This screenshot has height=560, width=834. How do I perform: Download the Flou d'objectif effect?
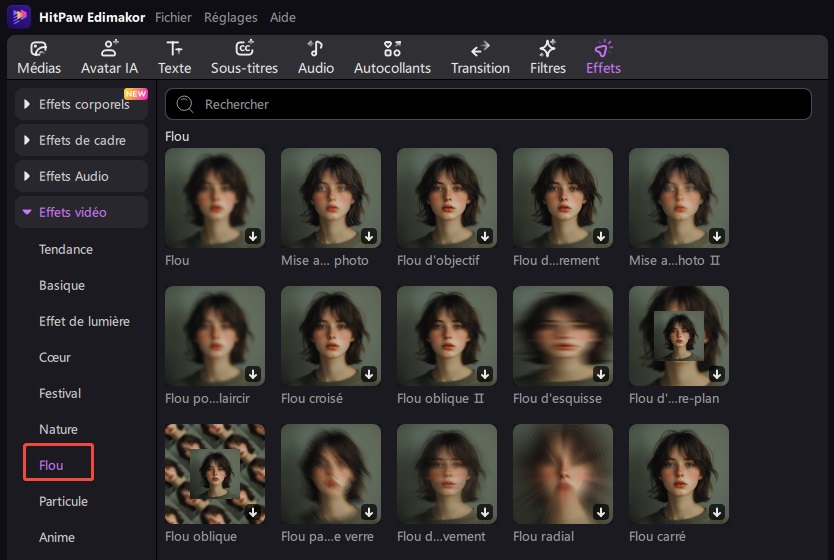coord(485,236)
